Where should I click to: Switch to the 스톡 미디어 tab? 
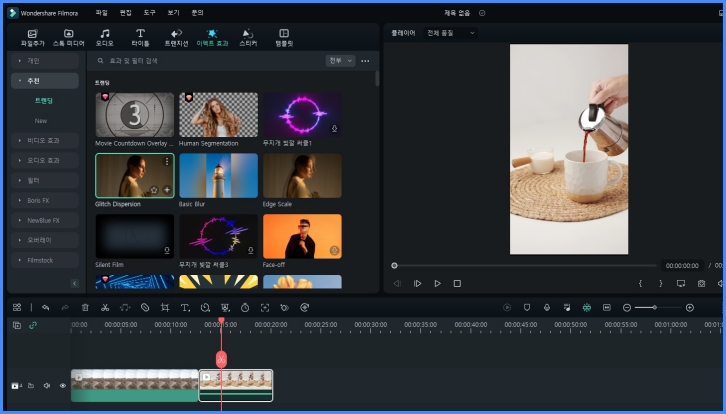click(x=69, y=38)
